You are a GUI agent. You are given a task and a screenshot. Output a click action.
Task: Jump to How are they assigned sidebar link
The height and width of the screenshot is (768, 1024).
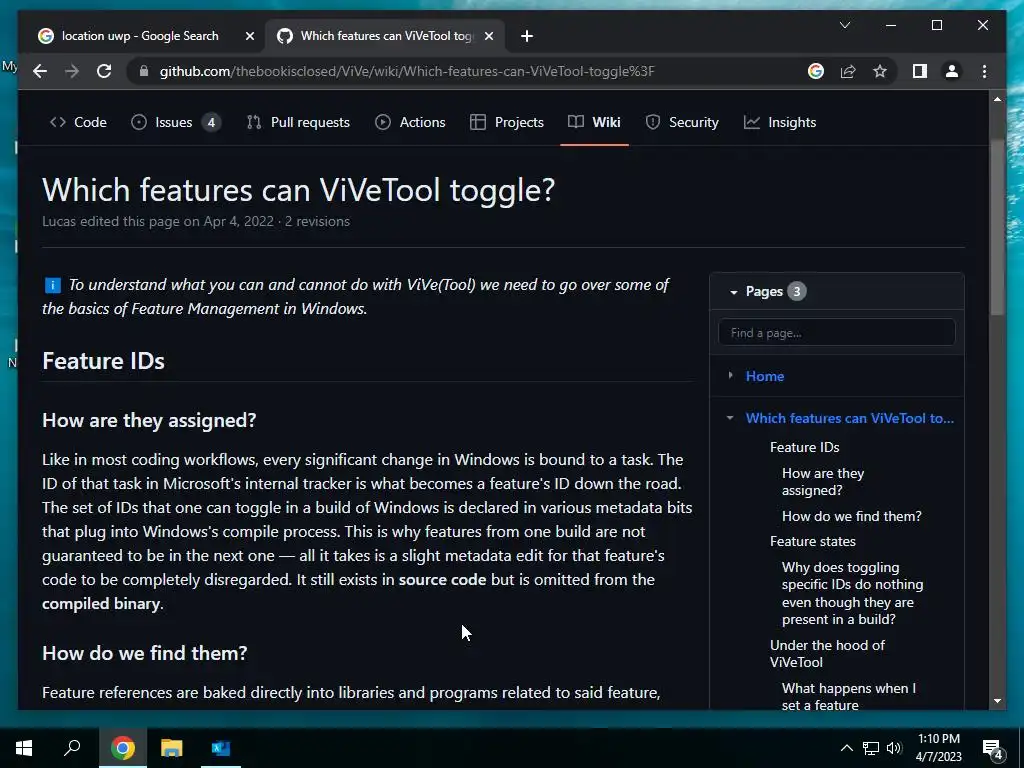[823, 482]
